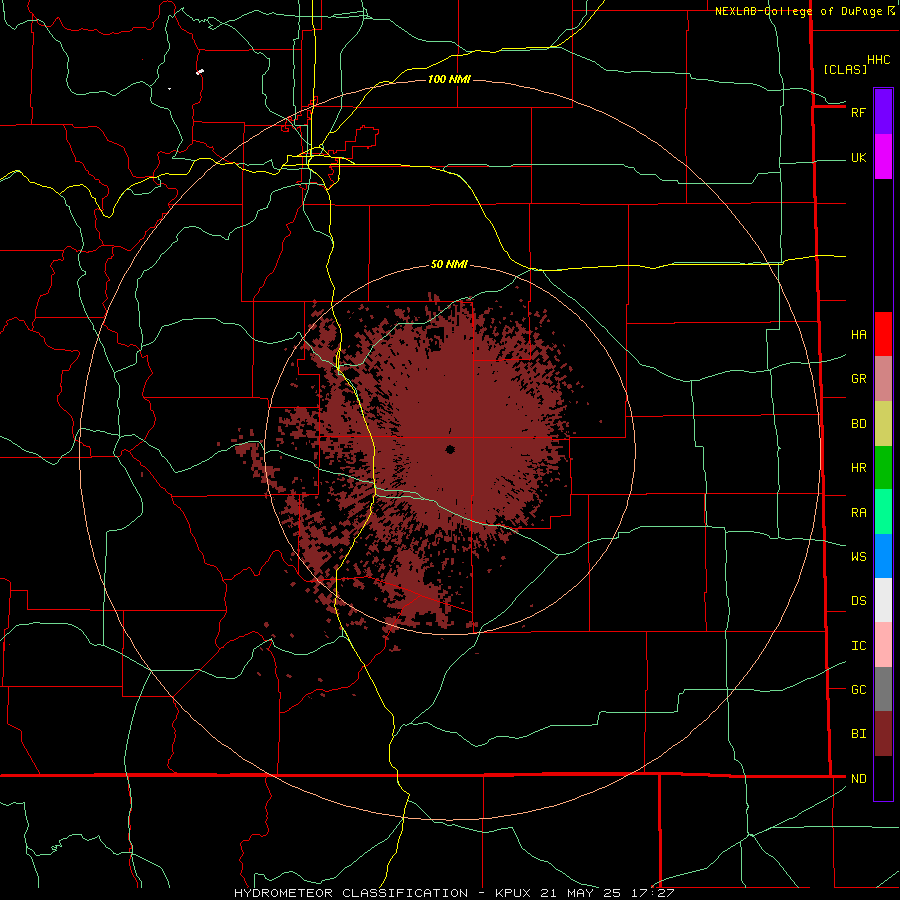Click the HHC product code text
Viewport: 900px width, 900px height.
[x=878, y=60]
